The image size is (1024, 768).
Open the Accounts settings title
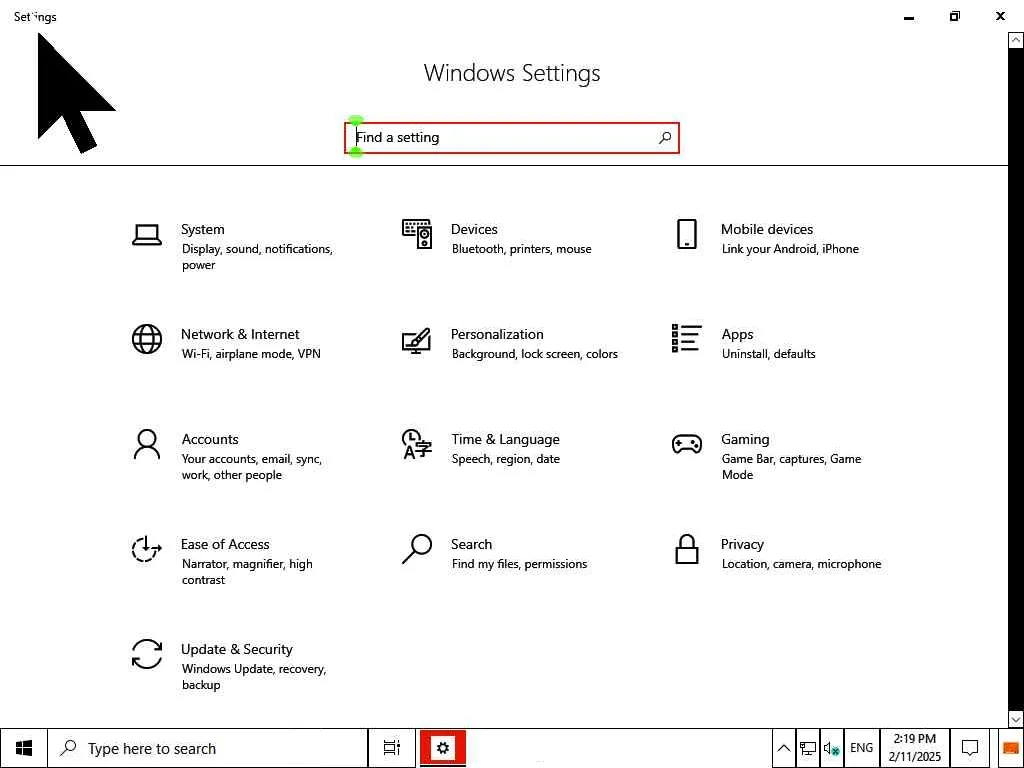click(210, 440)
